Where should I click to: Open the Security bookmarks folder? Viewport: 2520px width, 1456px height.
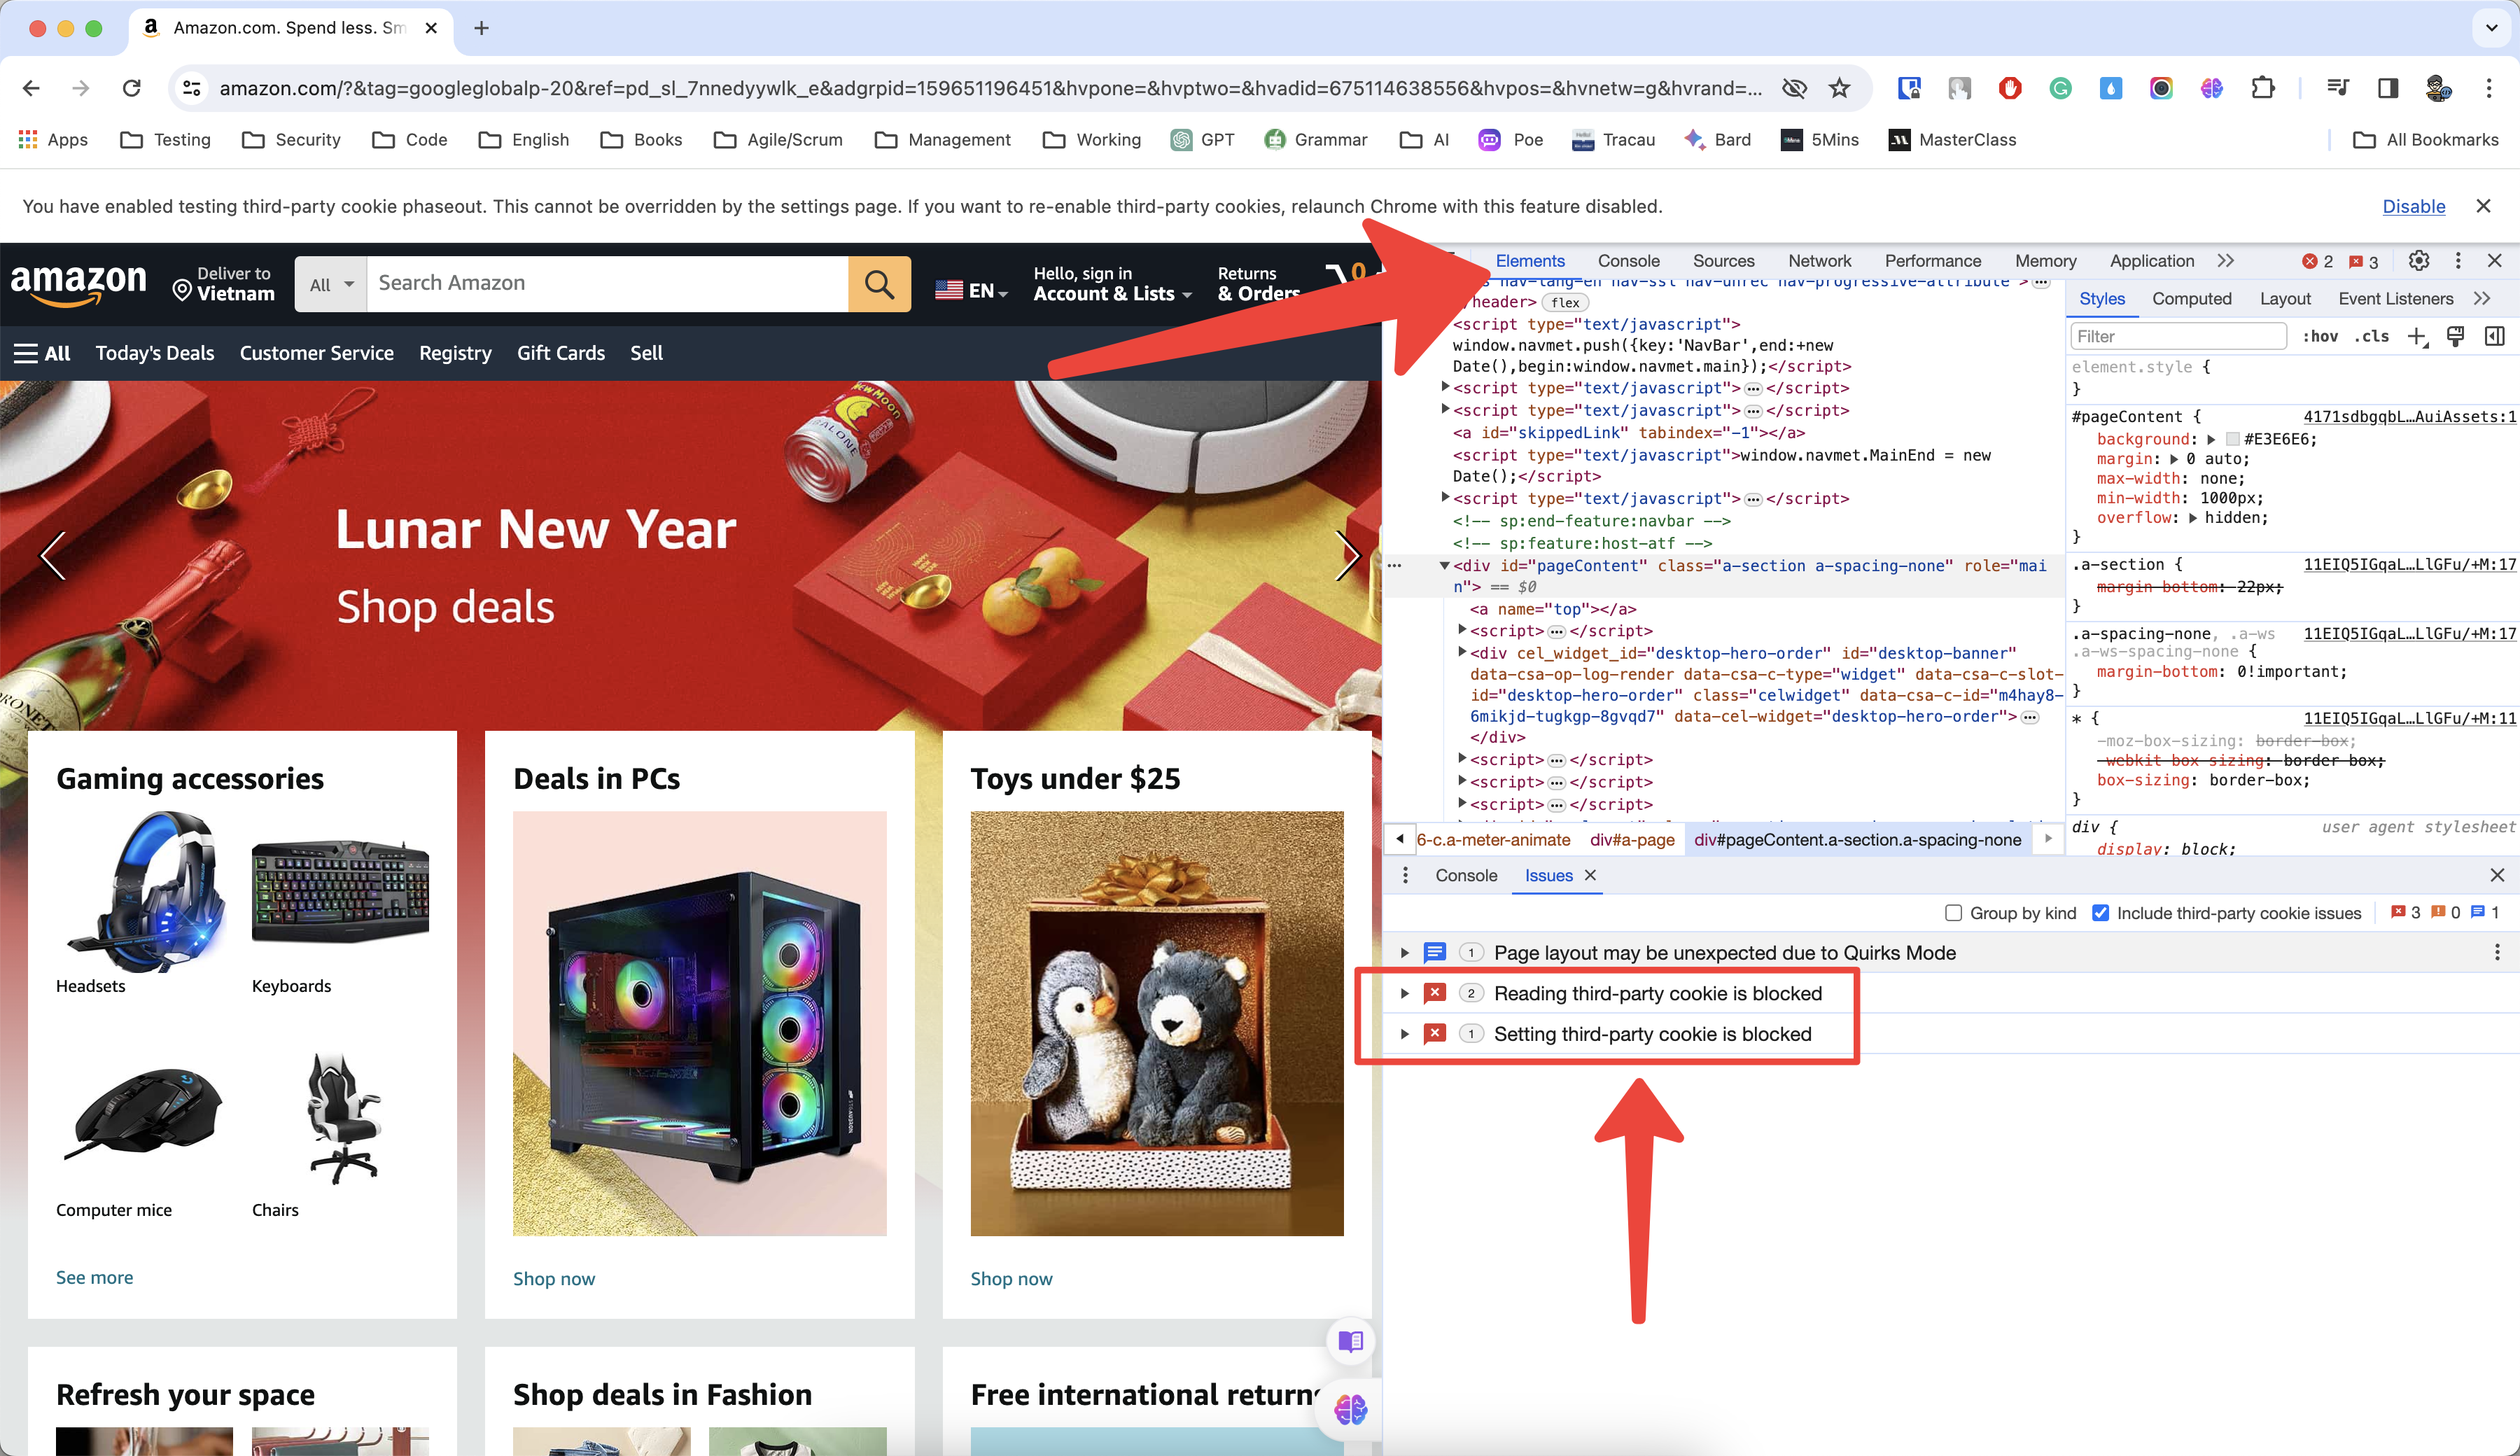(x=291, y=140)
